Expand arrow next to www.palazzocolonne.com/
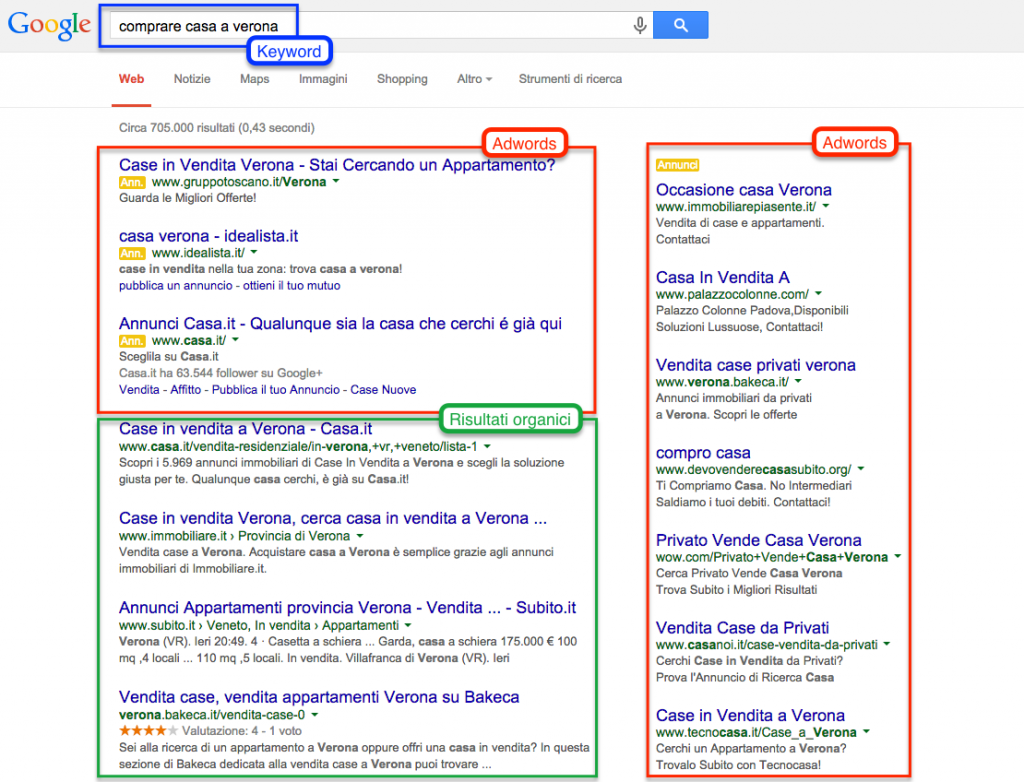Viewport: 1024px width, 782px height. point(818,293)
